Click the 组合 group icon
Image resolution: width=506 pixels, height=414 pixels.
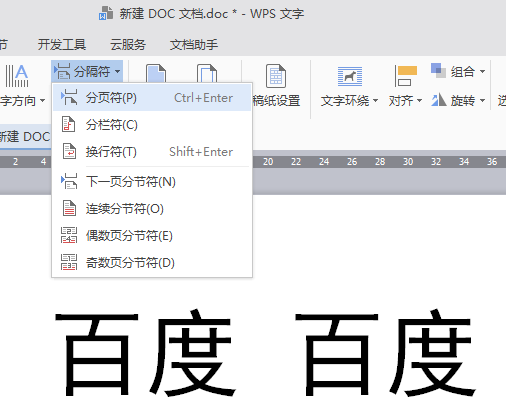pyautogui.click(x=438, y=71)
